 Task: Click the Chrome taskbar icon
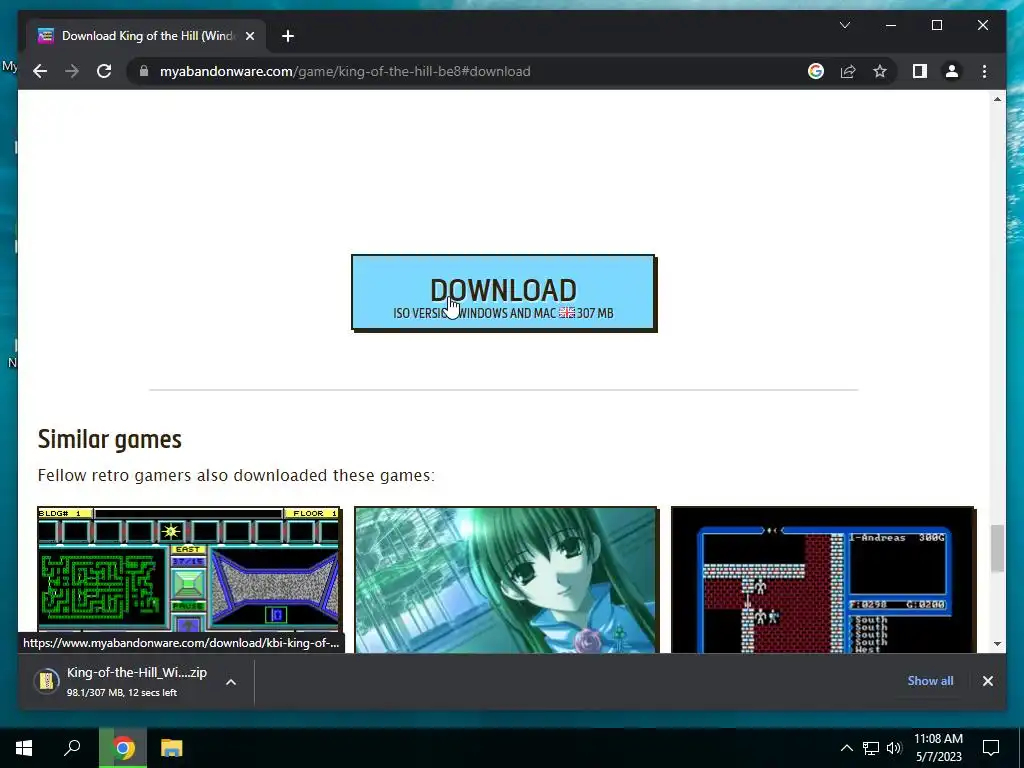click(123, 748)
